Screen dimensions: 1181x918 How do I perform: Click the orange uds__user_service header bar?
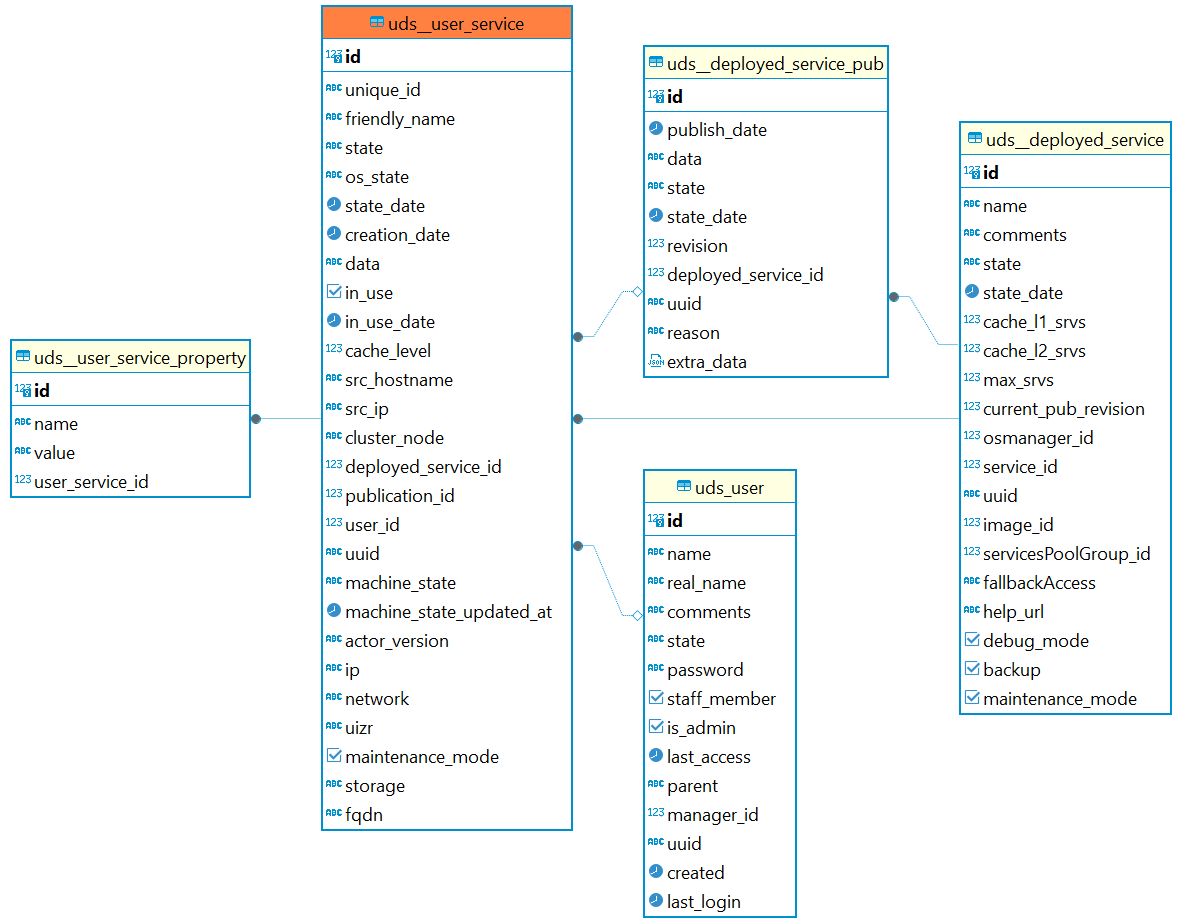pos(447,23)
